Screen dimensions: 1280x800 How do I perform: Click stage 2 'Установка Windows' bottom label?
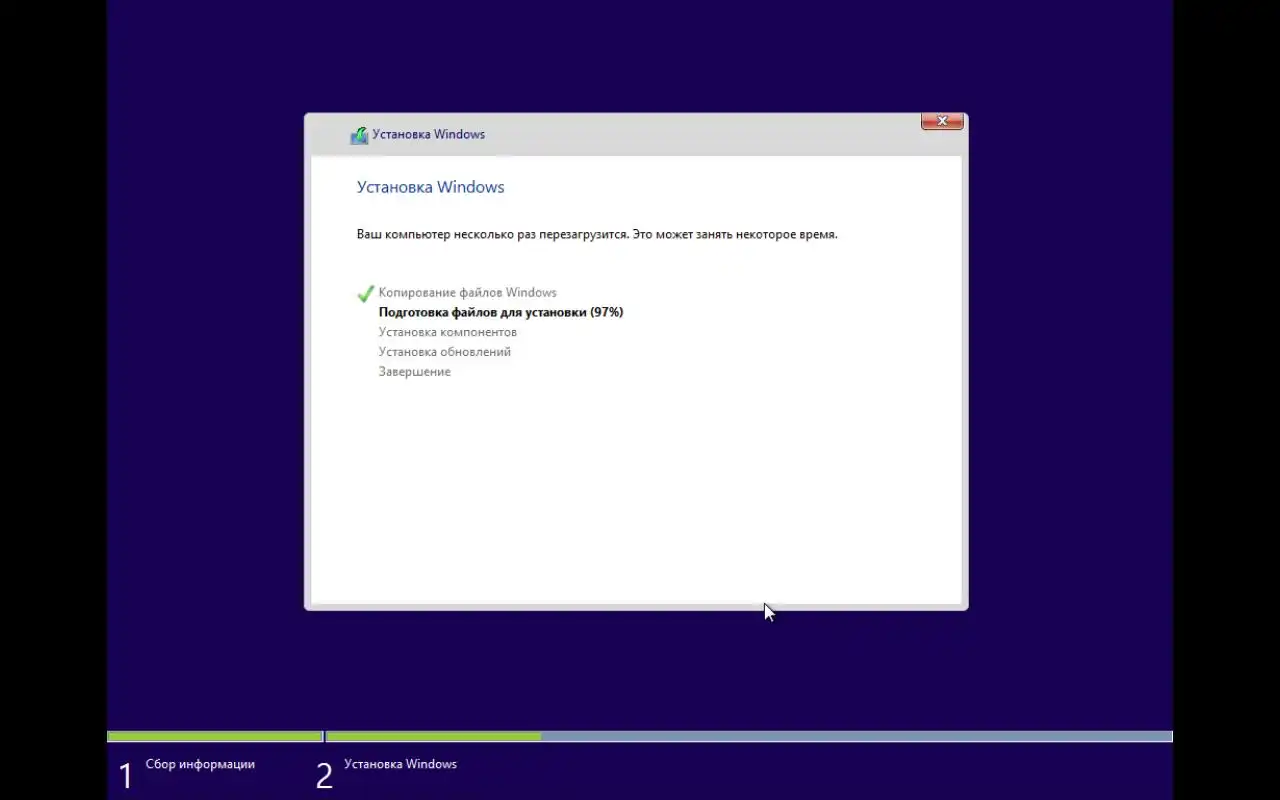coord(400,764)
